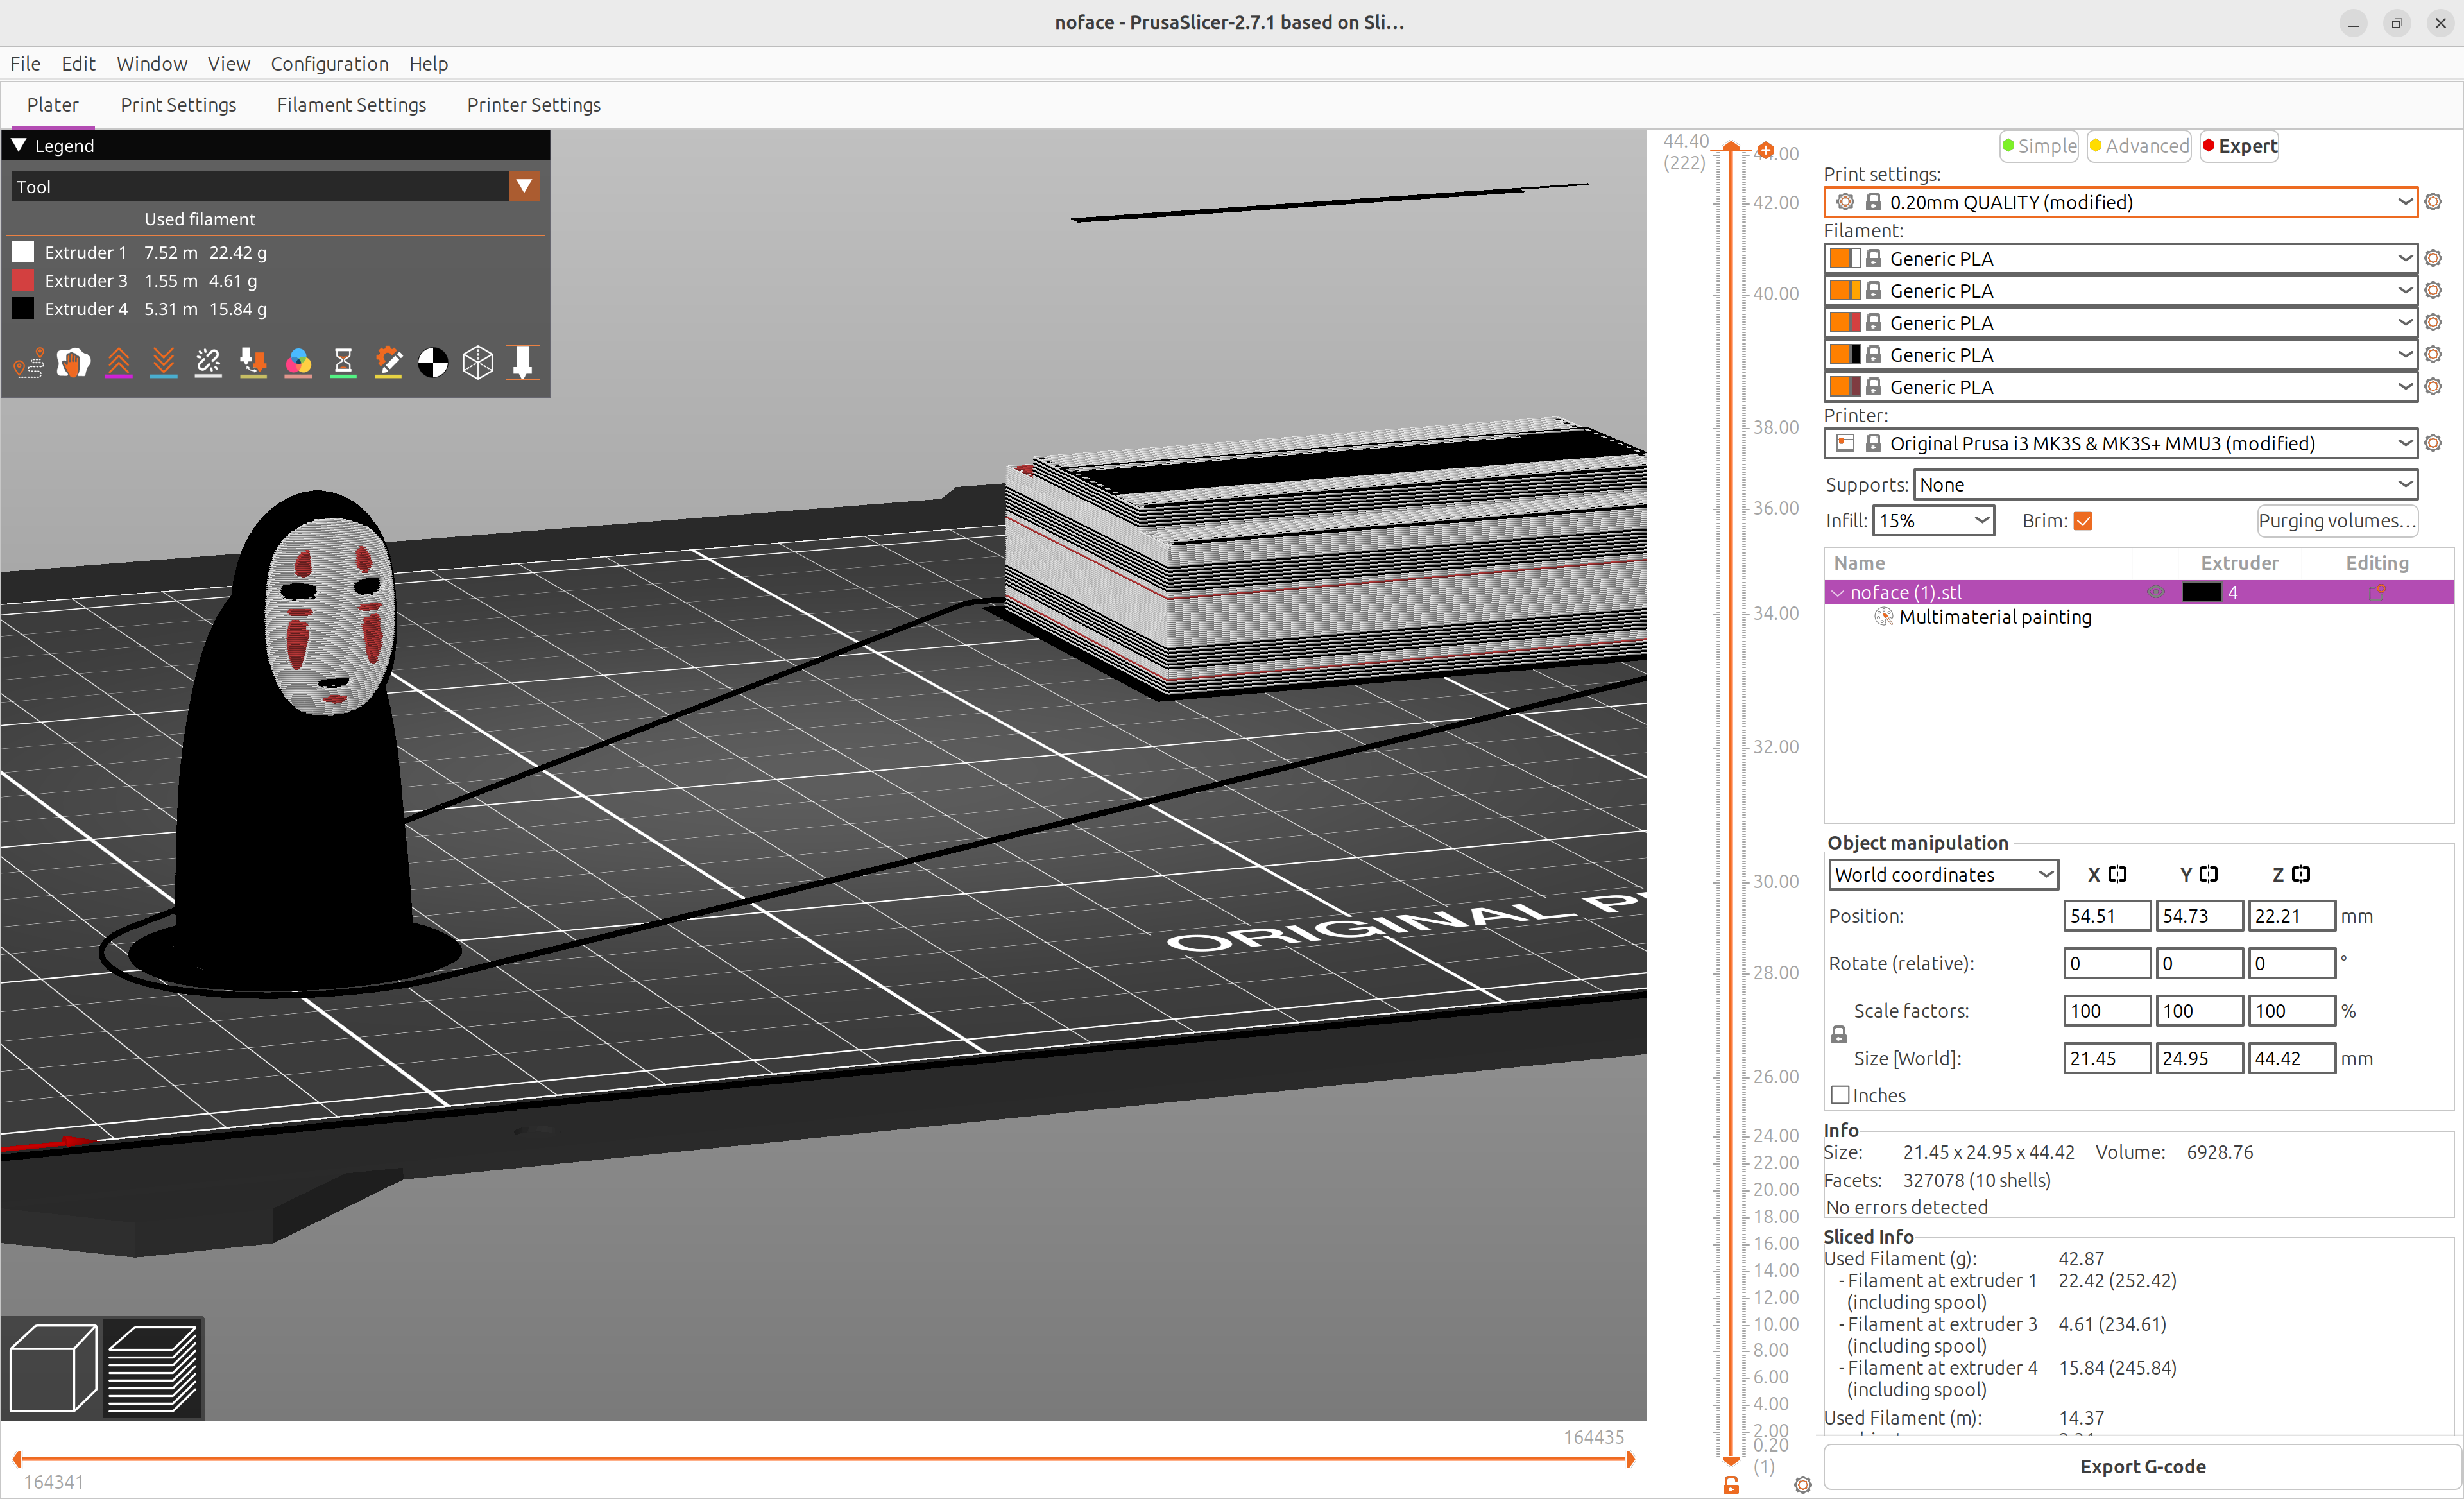Toggle wipe moves icon in legend
Image resolution: width=2464 pixels, height=1499 pixels.
pyautogui.click(x=73, y=363)
